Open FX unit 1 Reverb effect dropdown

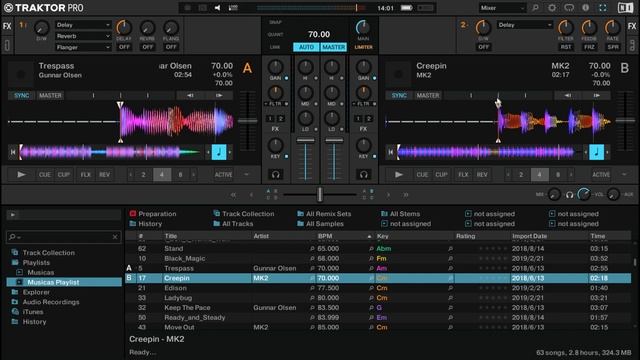pos(83,36)
